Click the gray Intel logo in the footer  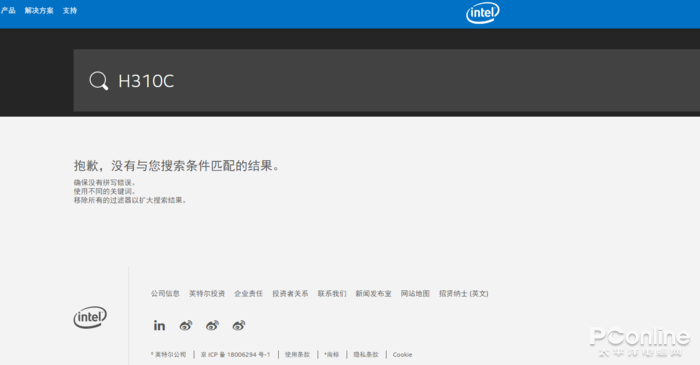click(90, 317)
